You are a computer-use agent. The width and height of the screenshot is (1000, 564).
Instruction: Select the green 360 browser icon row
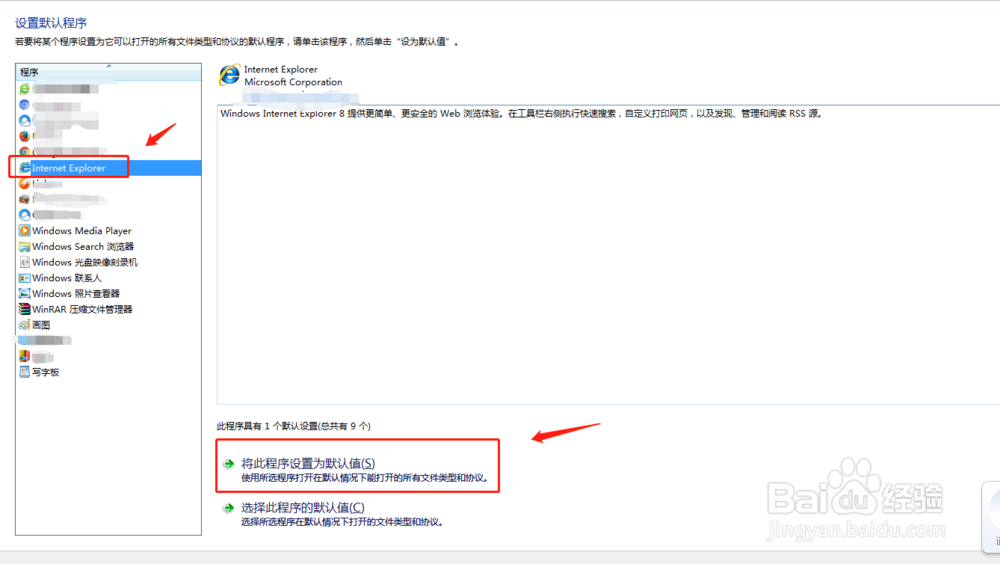(x=108, y=89)
